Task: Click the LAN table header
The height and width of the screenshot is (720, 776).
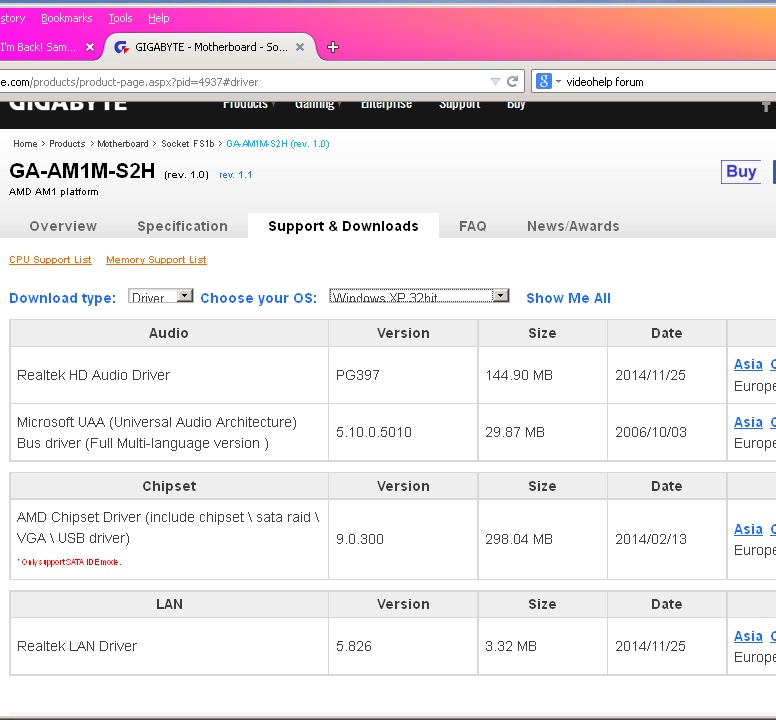Action: click(x=169, y=604)
